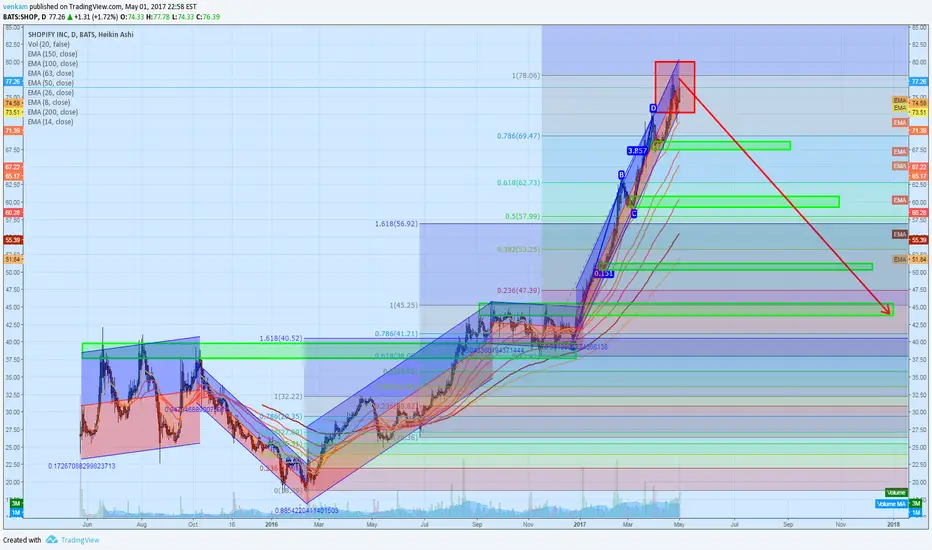Image resolution: width=932 pixels, height=550 pixels.
Task: Open the TradingView link in footer
Action: tap(80, 540)
